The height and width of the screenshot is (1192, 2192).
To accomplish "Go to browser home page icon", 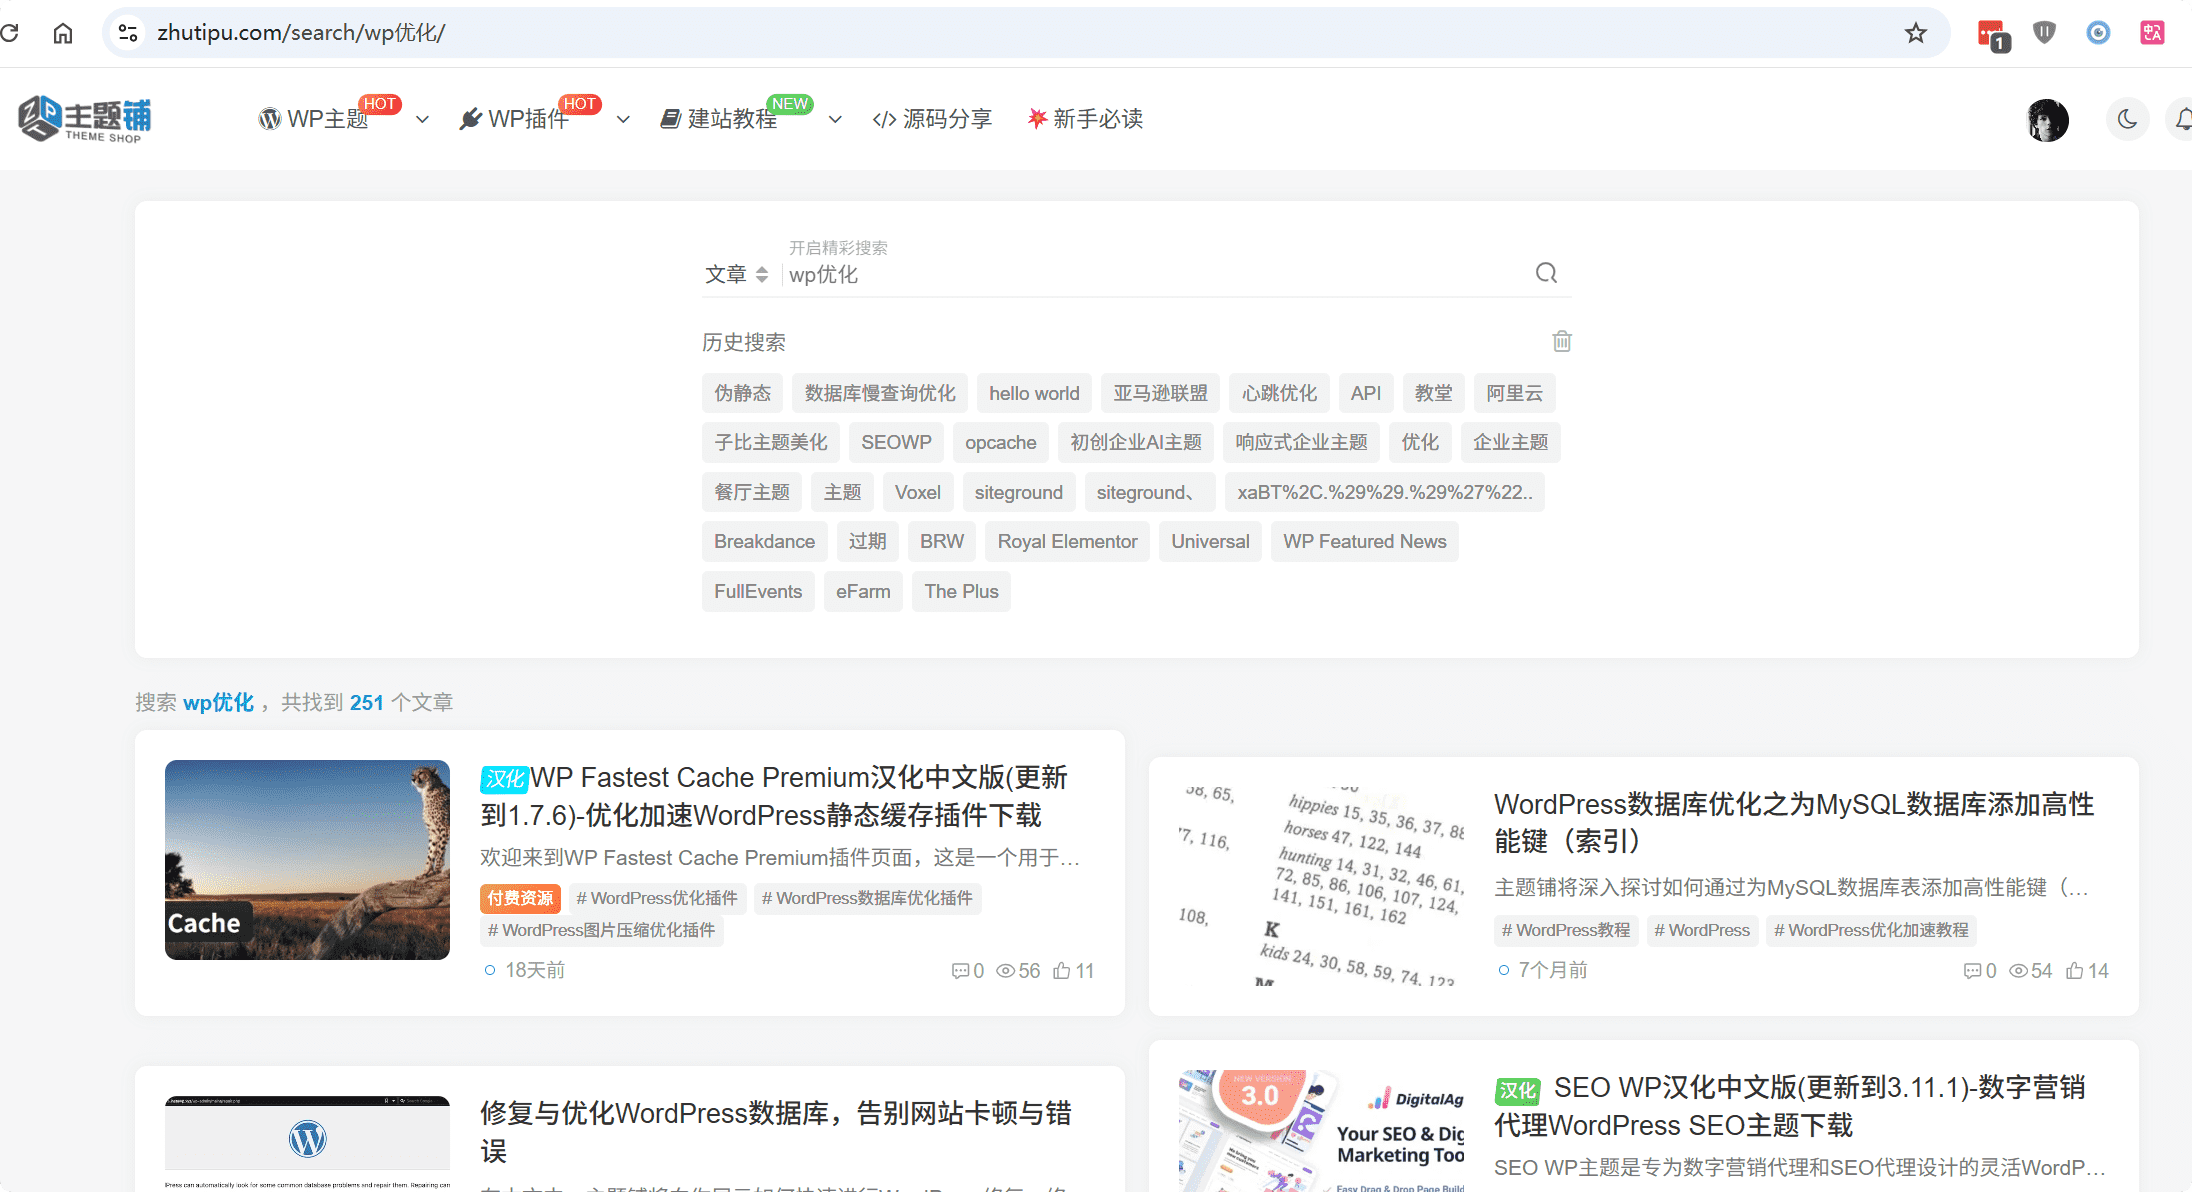I will [63, 33].
